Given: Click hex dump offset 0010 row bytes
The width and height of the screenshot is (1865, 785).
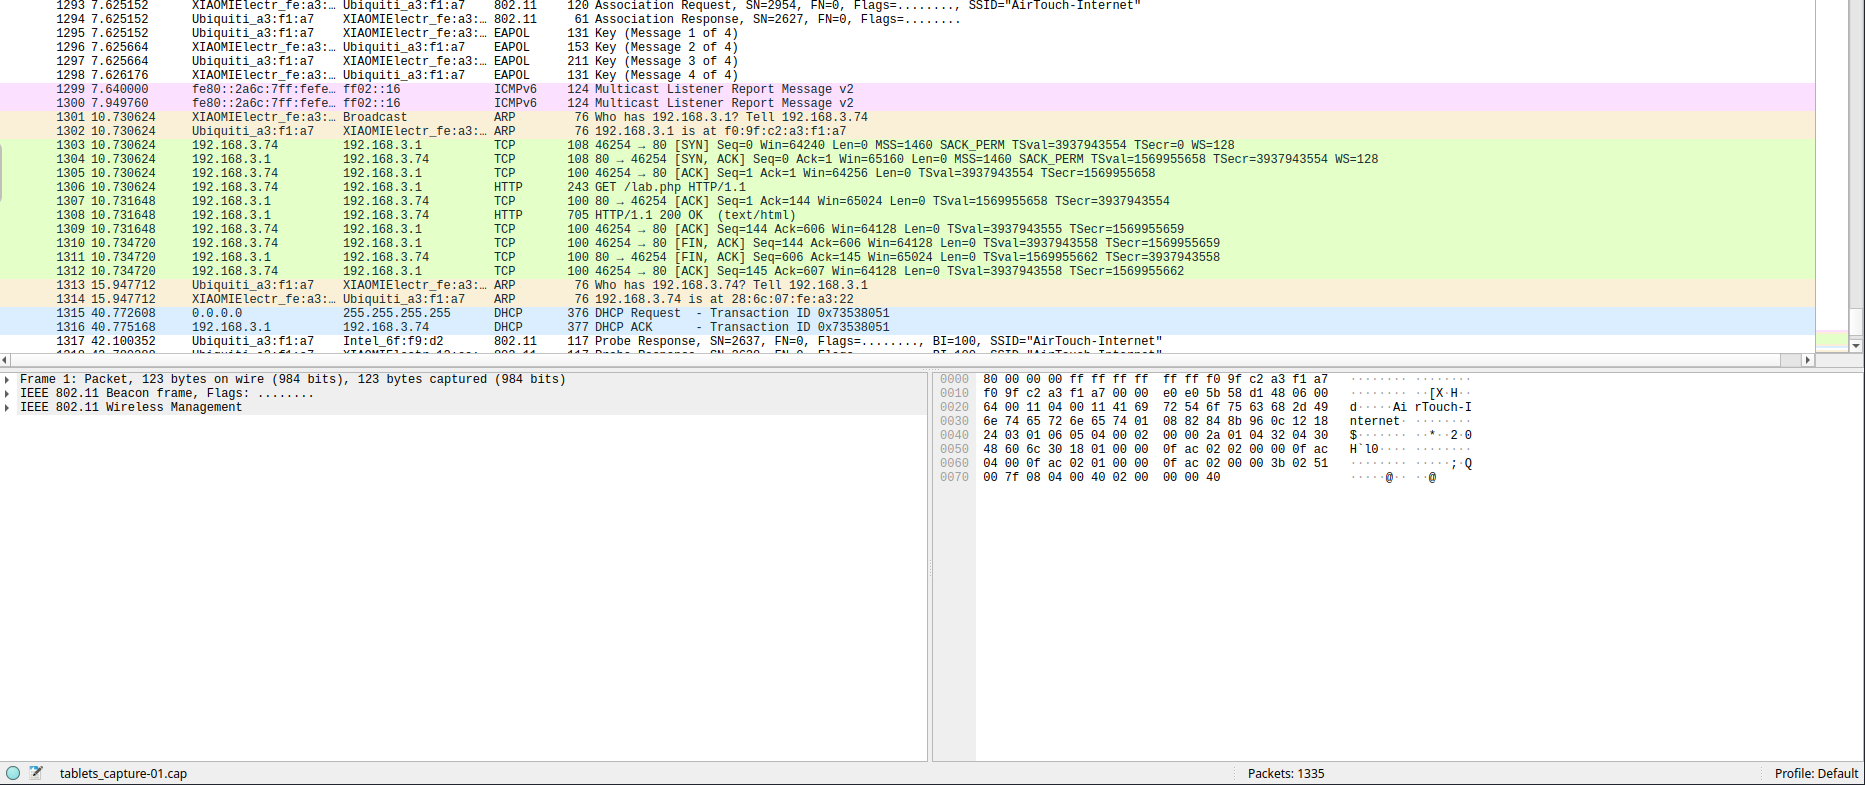Looking at the screenshot, I should pyautogui.click(x=1155, y=394).
